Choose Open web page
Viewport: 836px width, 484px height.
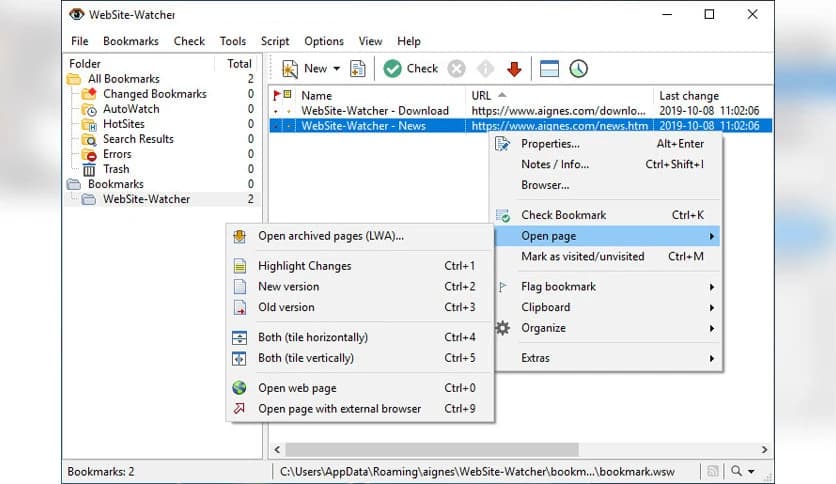(360, 388)
